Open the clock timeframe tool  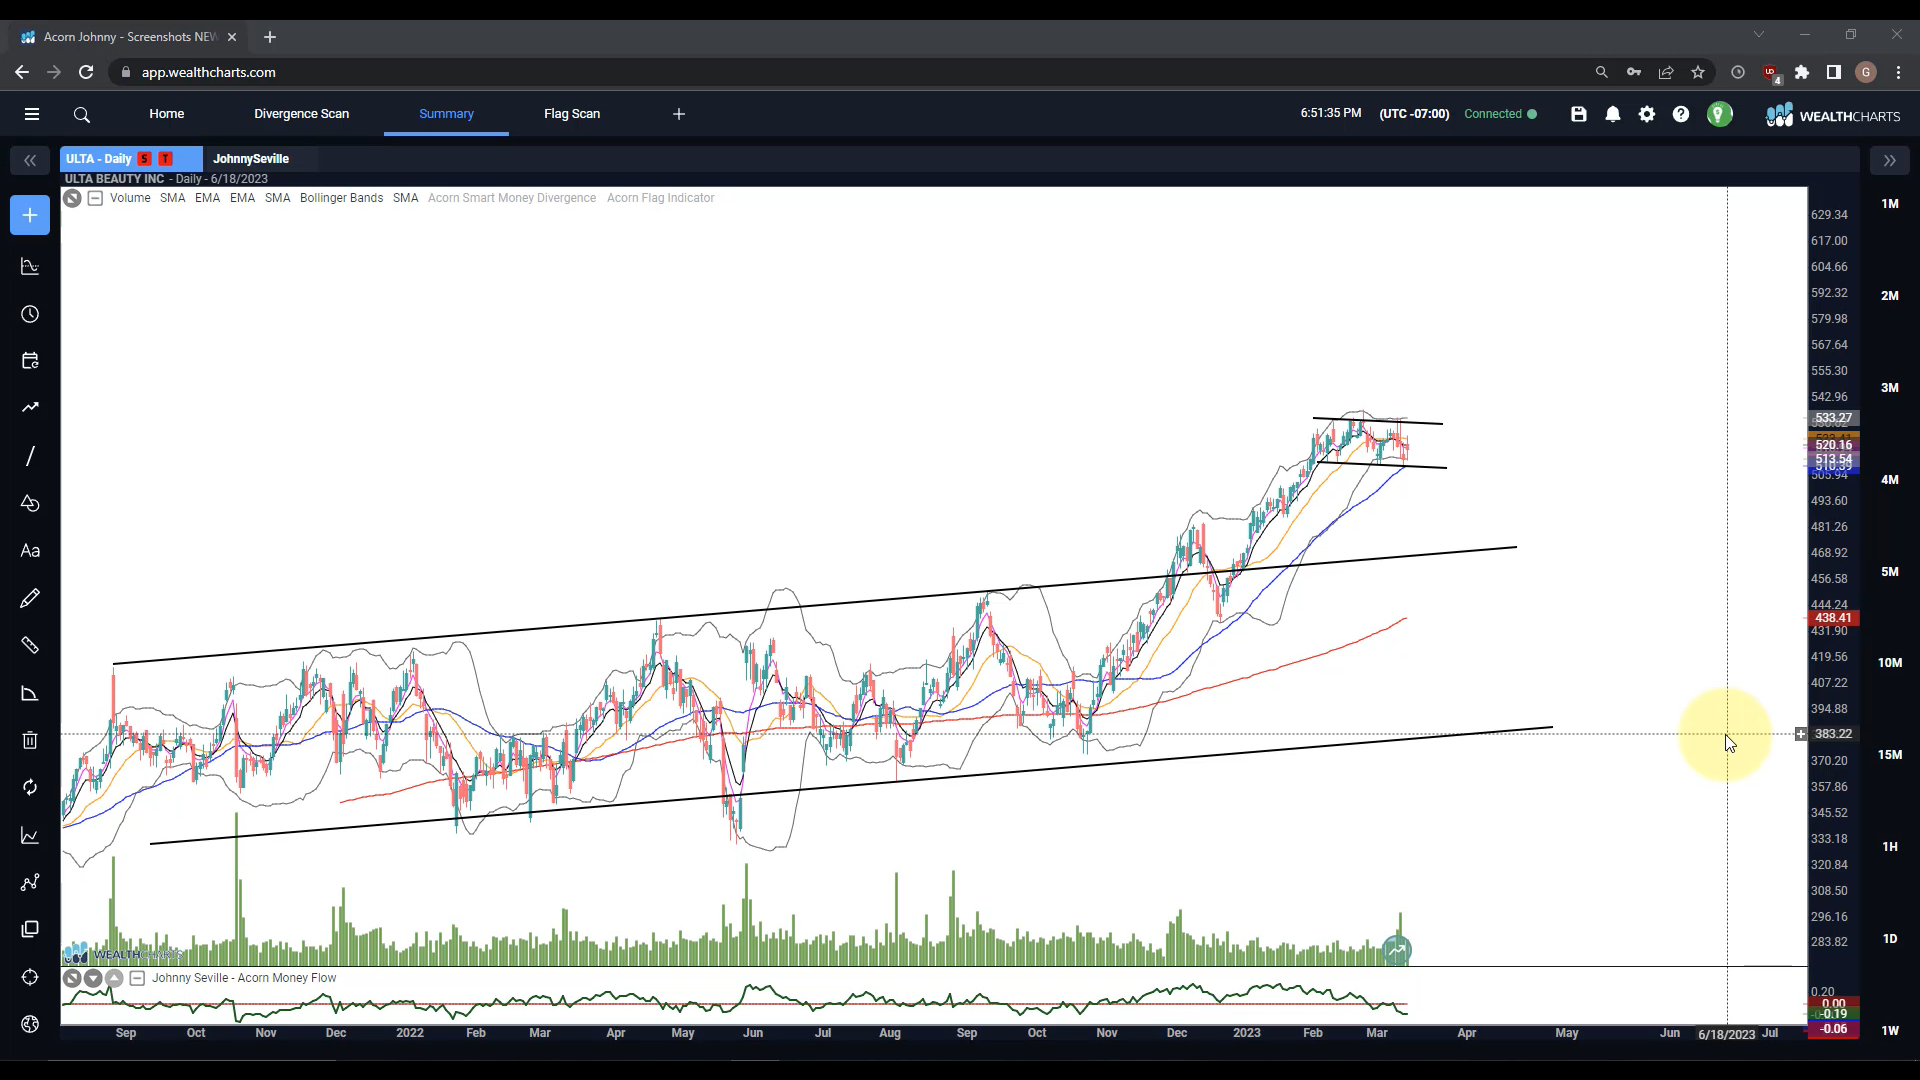tap(30, 314)
